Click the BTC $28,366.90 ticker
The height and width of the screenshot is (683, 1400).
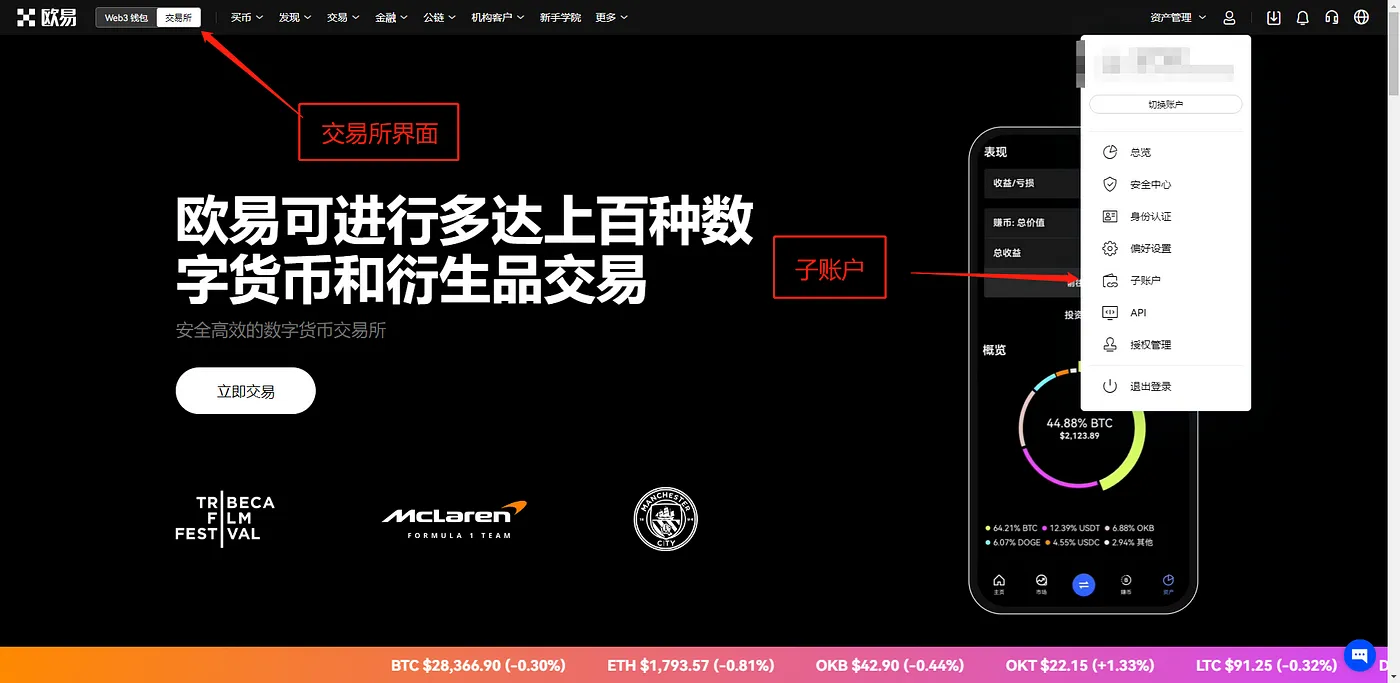[478, 665]
